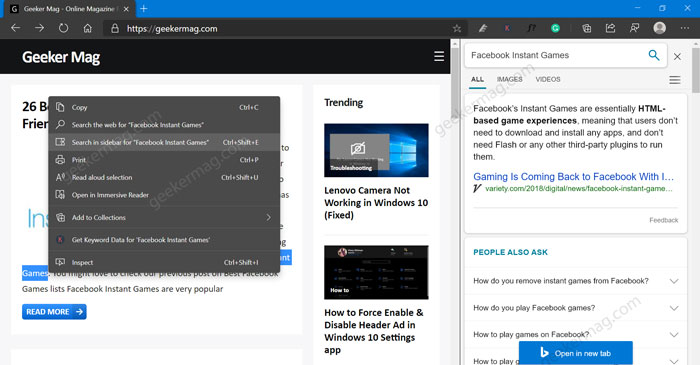Choose Inspect in the context menu
Screen dimensions: 700x365
point(164,262)
